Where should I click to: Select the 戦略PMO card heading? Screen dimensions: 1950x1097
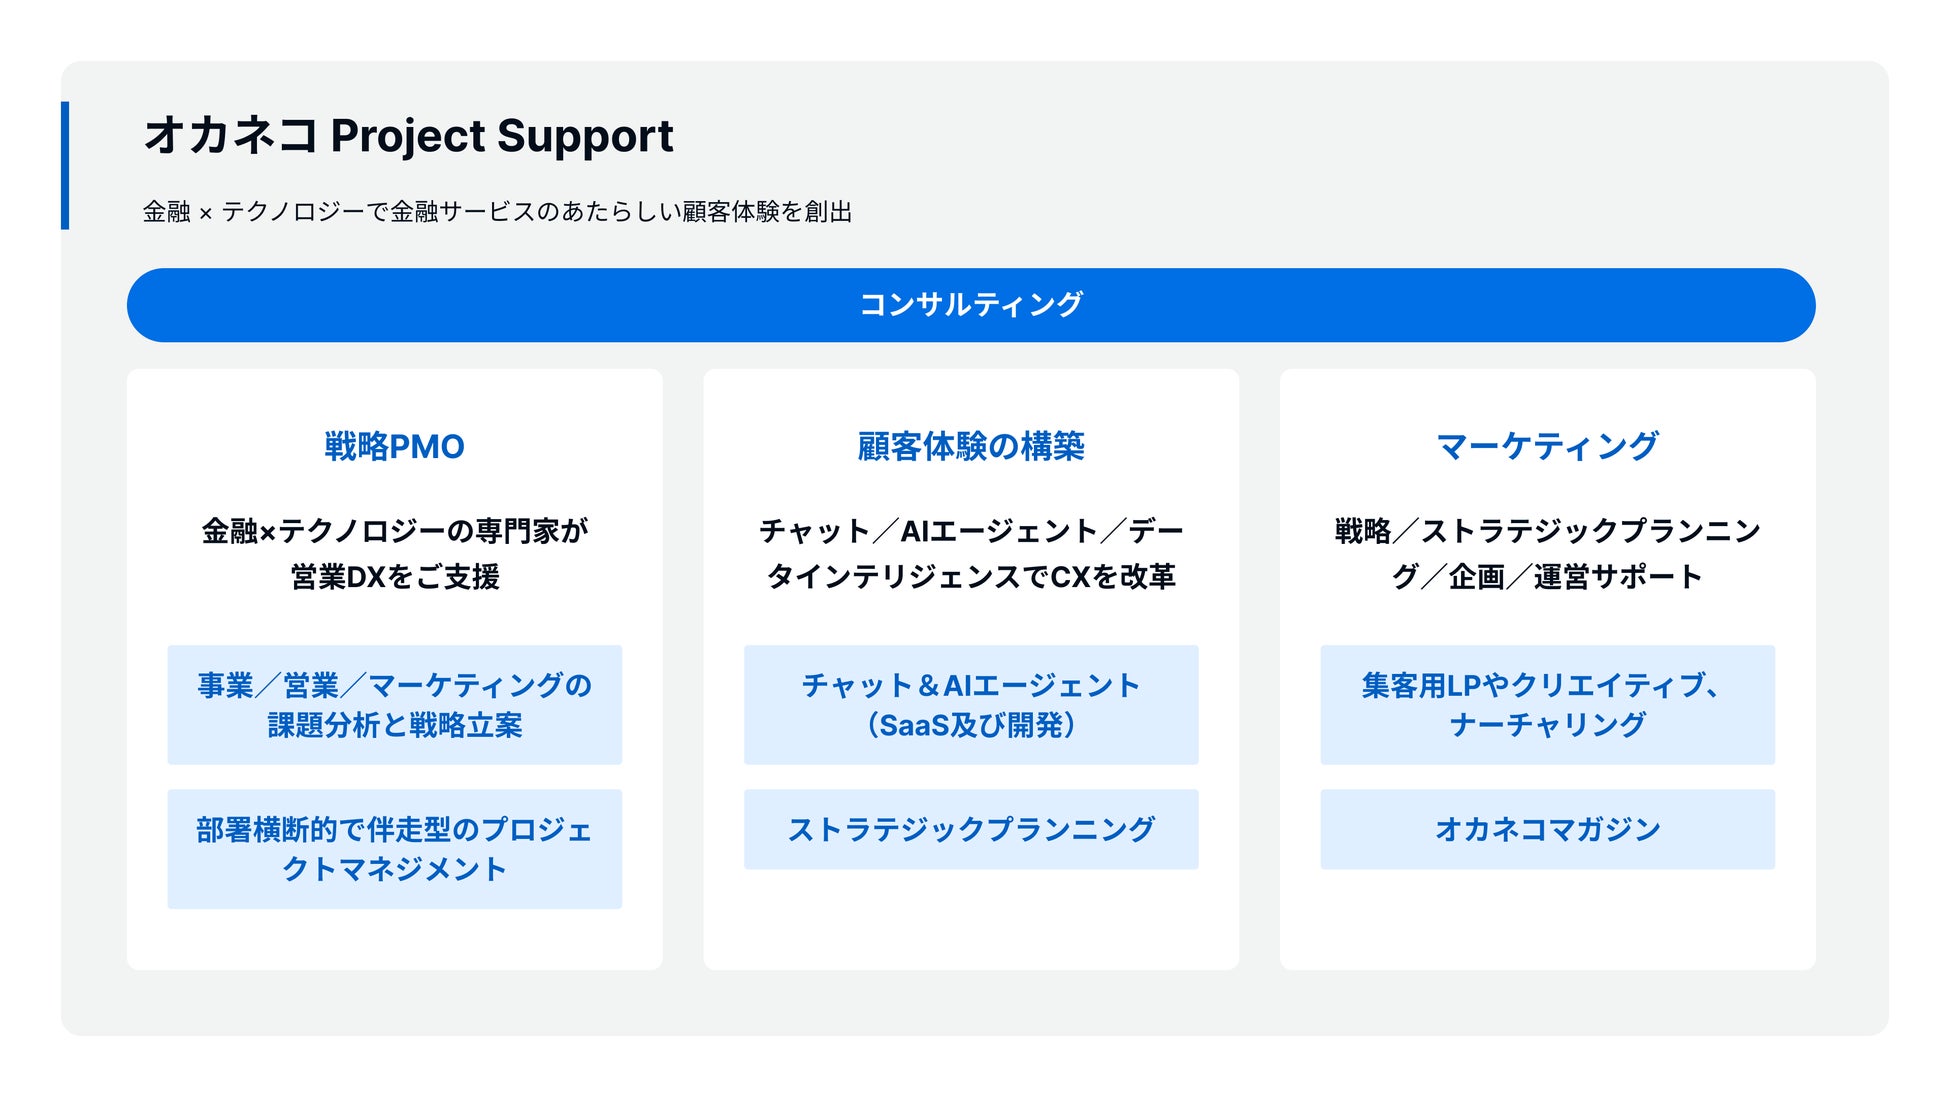tap(394, 447)
